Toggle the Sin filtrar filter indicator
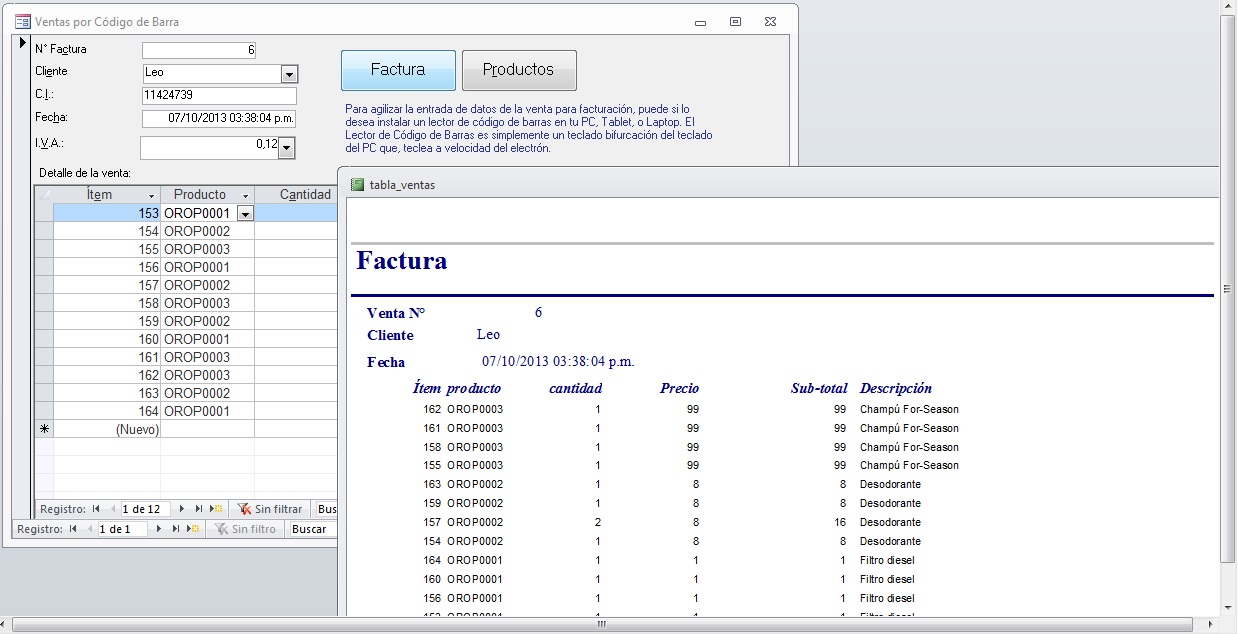The height and width of the screenshot is (634, 1238). coord(269,509)
